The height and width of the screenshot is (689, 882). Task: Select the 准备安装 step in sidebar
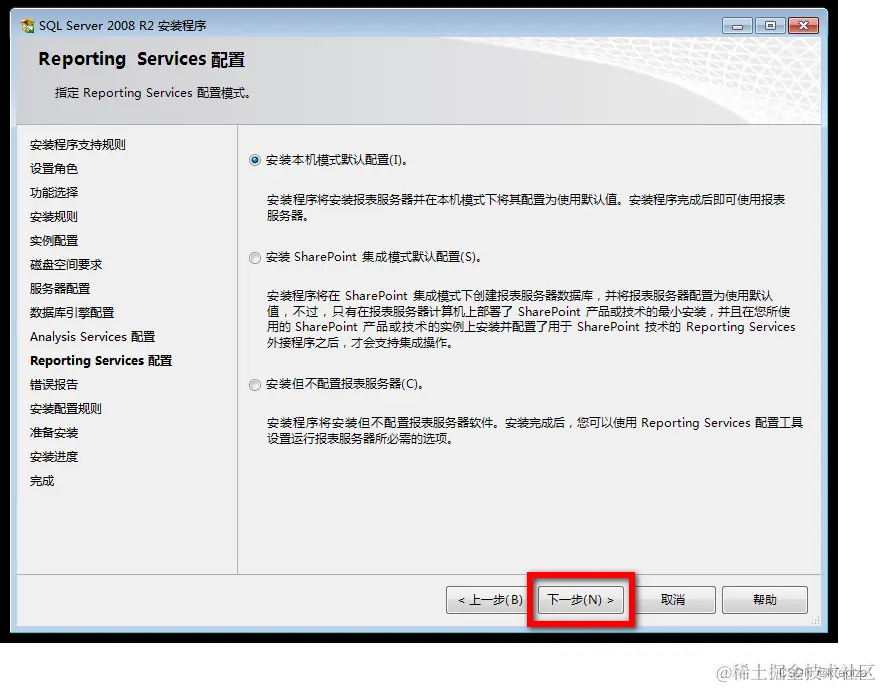tap(53, 433)
